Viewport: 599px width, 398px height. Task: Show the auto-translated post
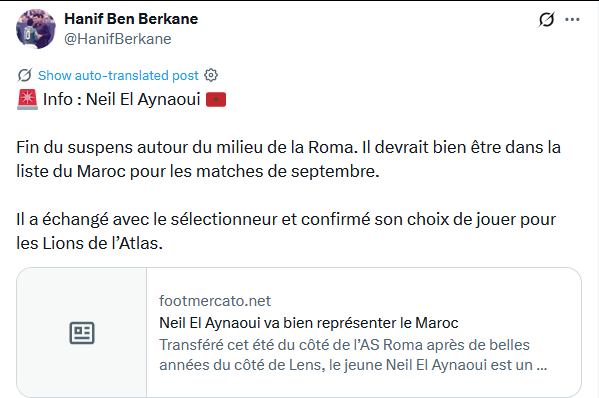coord(118,76)
